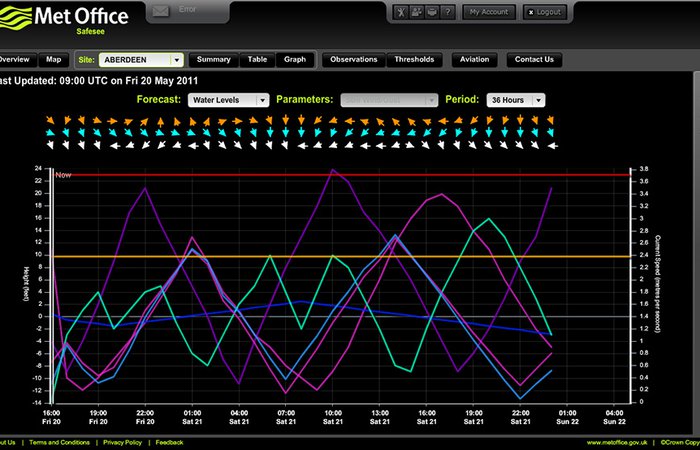Click the X icon on Logout button
The width and height of the screenshot is (700, 450).
530,12
